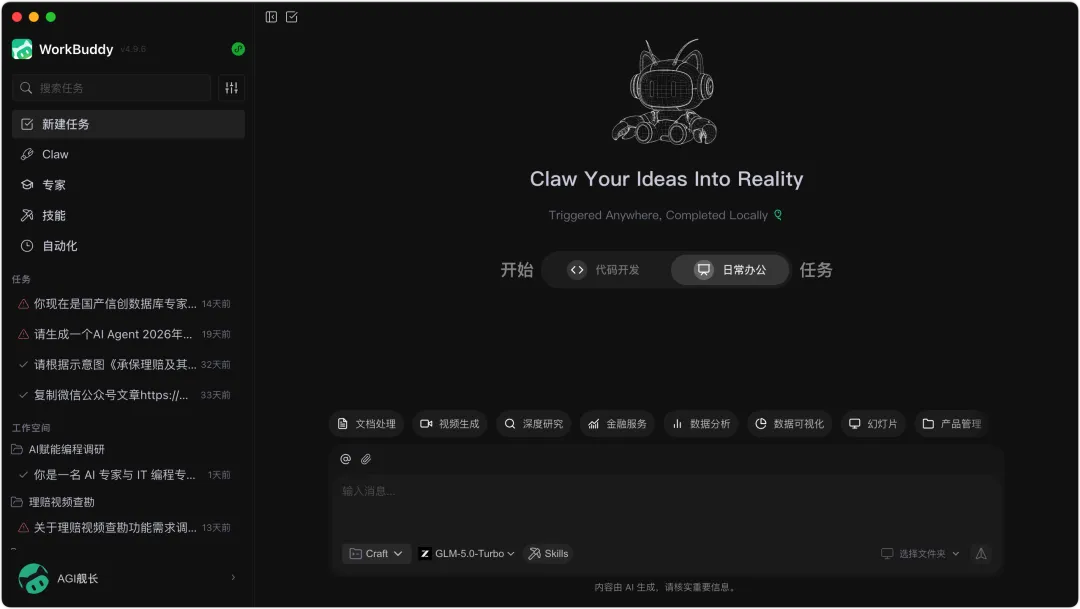Open the GLM-5.0-Turbo model dropdown
1080x609 pixels.
click(x=467, y=553)
